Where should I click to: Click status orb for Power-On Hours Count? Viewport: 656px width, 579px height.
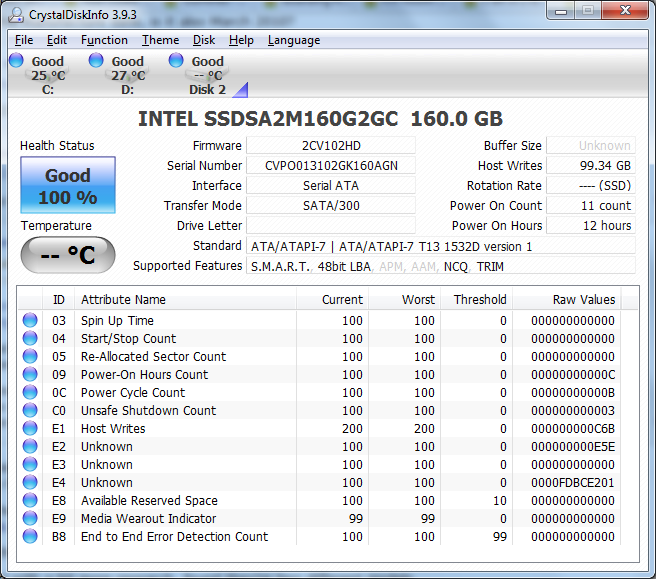(30, 374)
